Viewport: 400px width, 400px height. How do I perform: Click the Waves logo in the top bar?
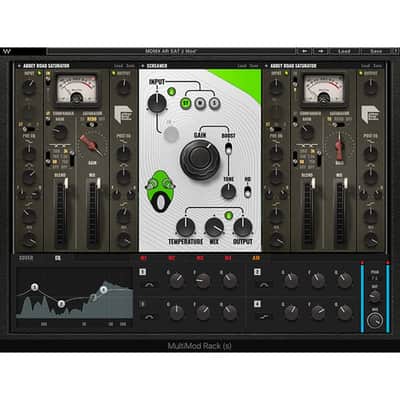point(7,52)
